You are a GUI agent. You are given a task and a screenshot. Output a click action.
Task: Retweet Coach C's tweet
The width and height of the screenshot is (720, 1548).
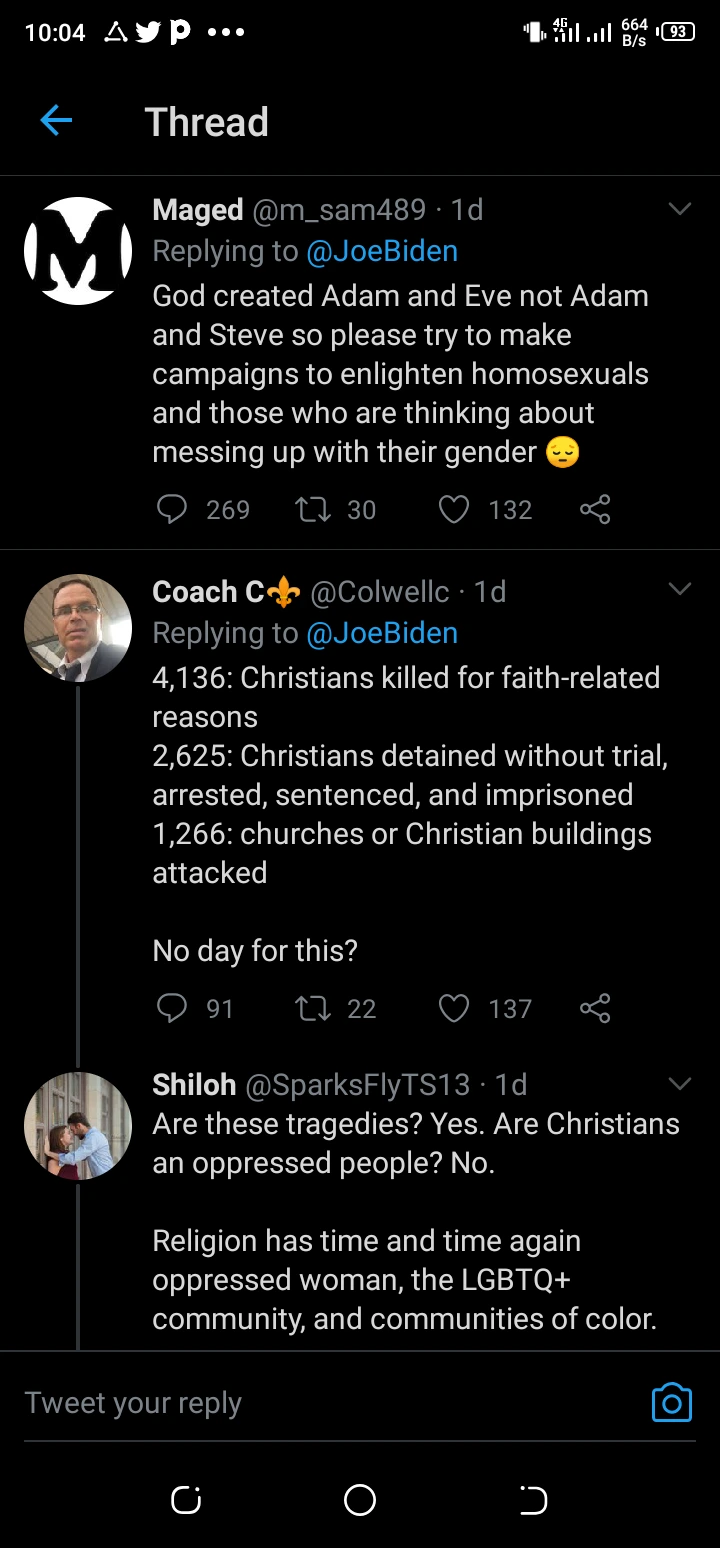(311, 1008)
